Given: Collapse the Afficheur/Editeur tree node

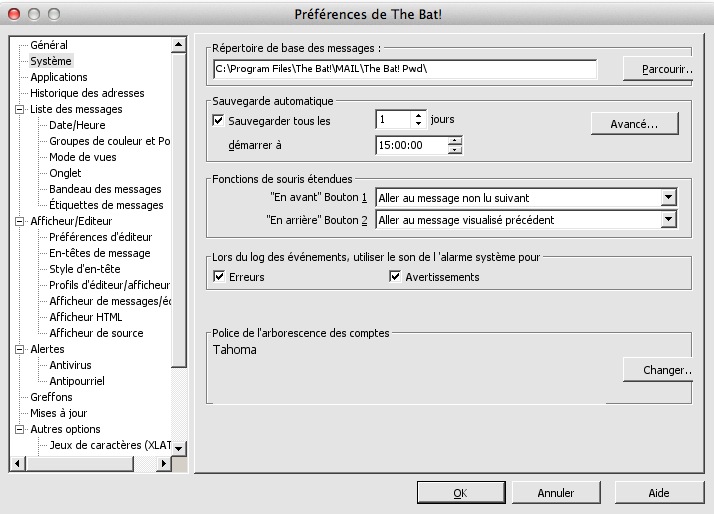Looking at the screenshot, I should tap(19, 221).
